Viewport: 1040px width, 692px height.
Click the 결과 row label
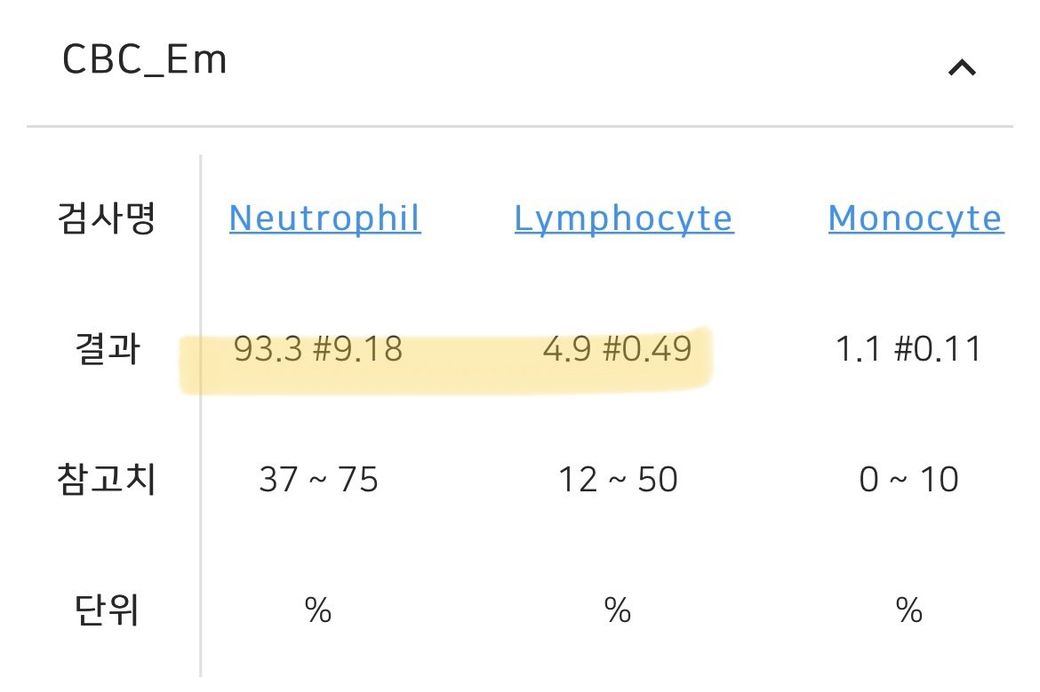[x=106, y=349]
